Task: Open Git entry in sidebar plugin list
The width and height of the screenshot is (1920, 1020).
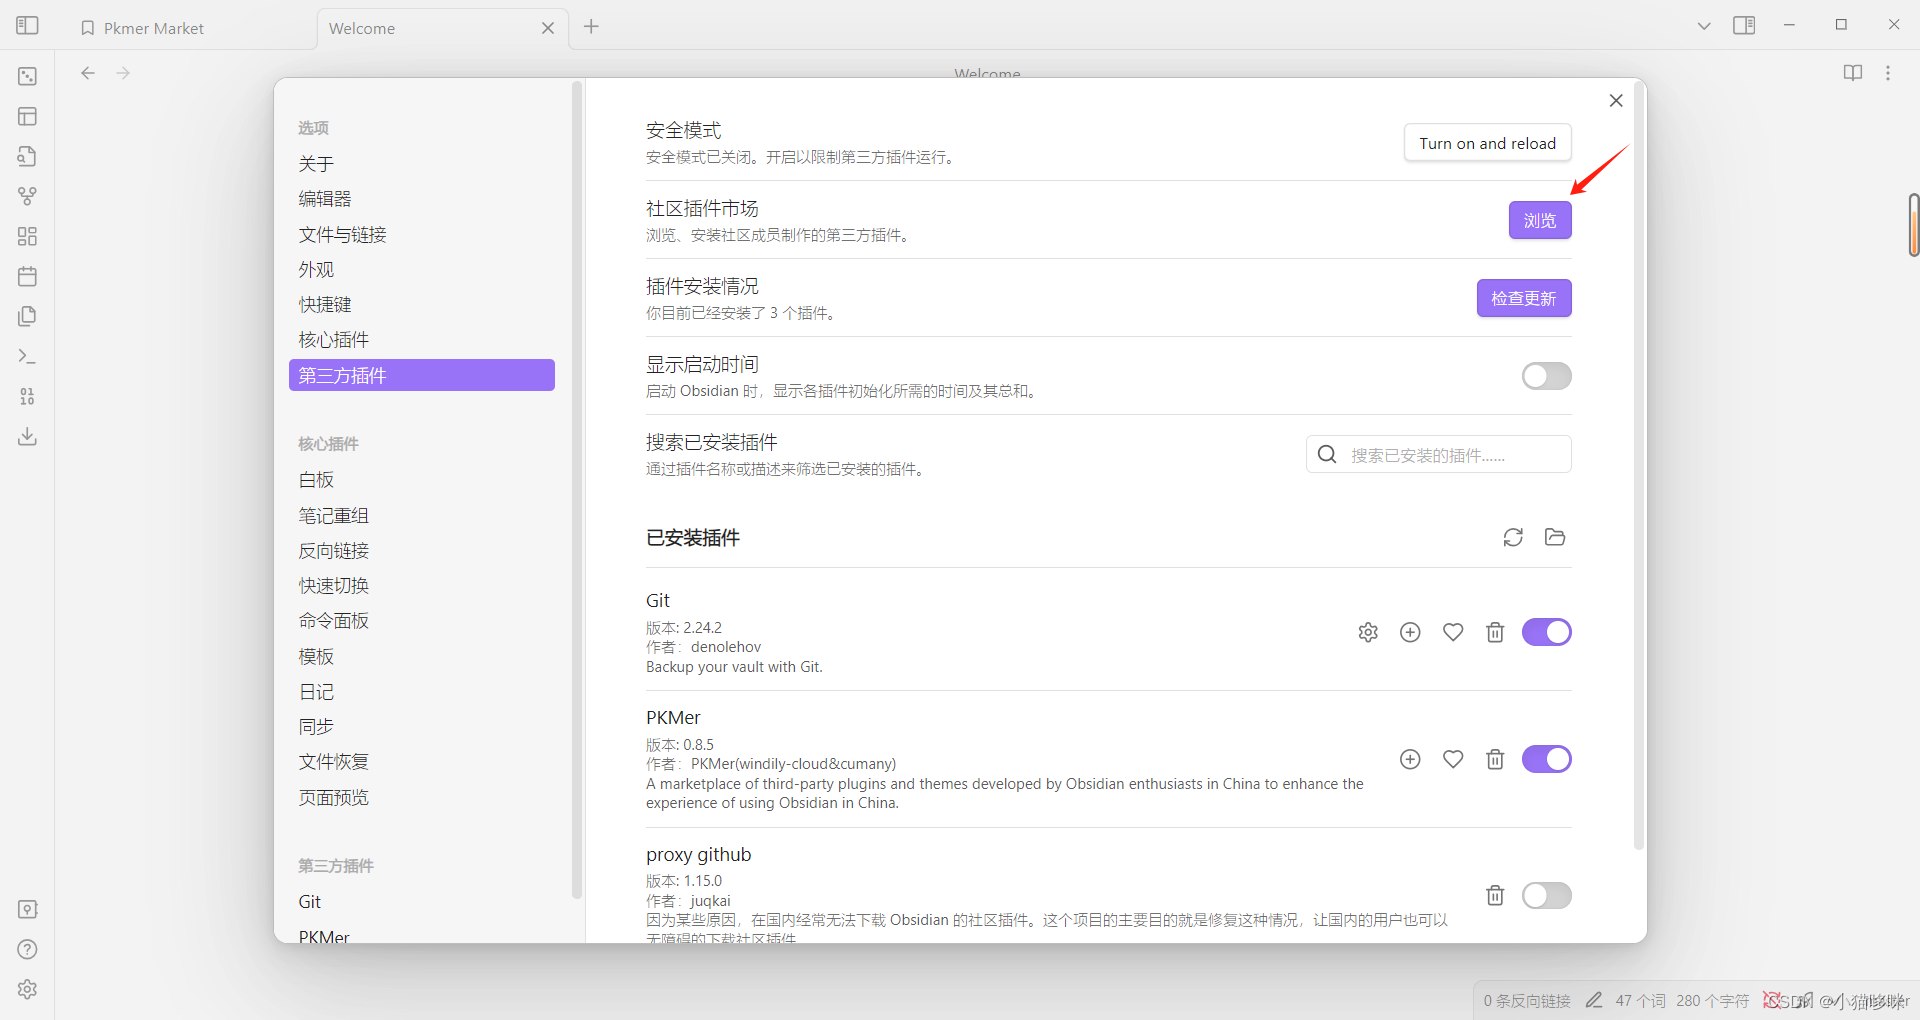Action: click(x=422, y=902)
